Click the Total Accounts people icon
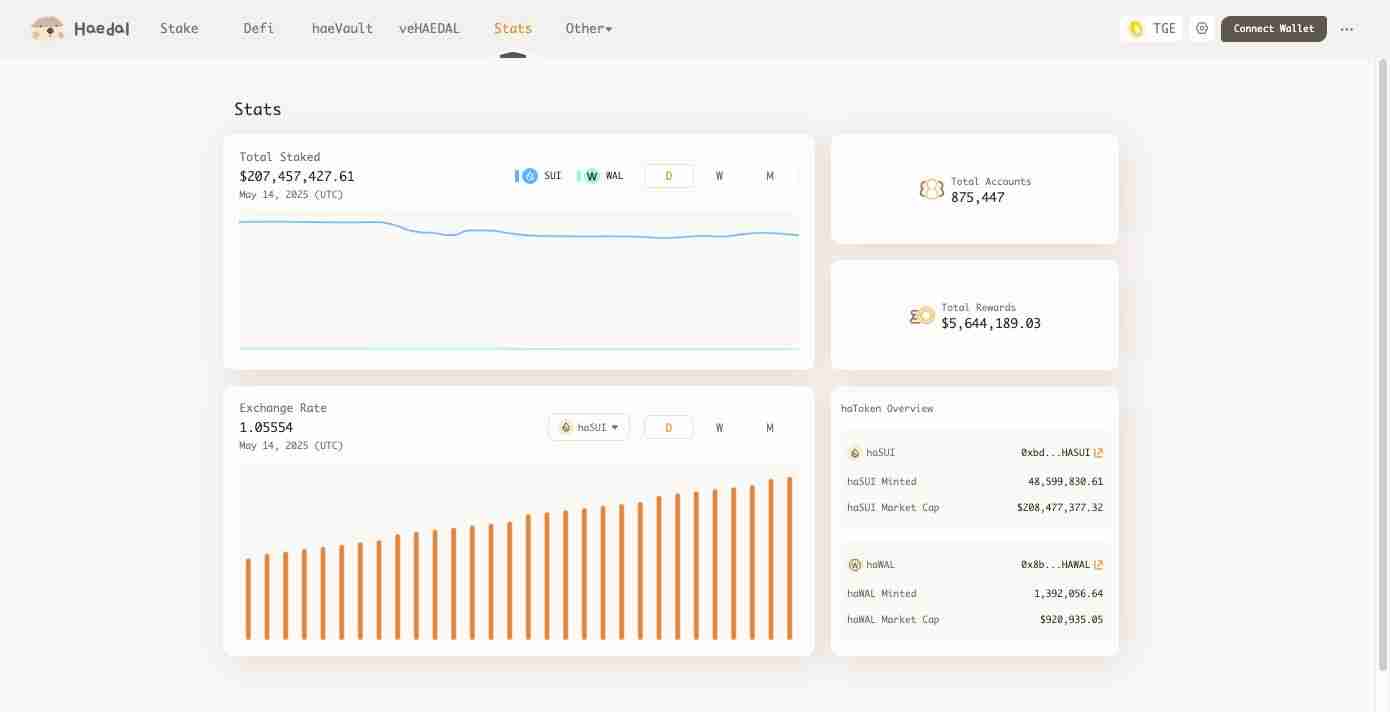Viewport: 1390px width, 712px height. 931,189
